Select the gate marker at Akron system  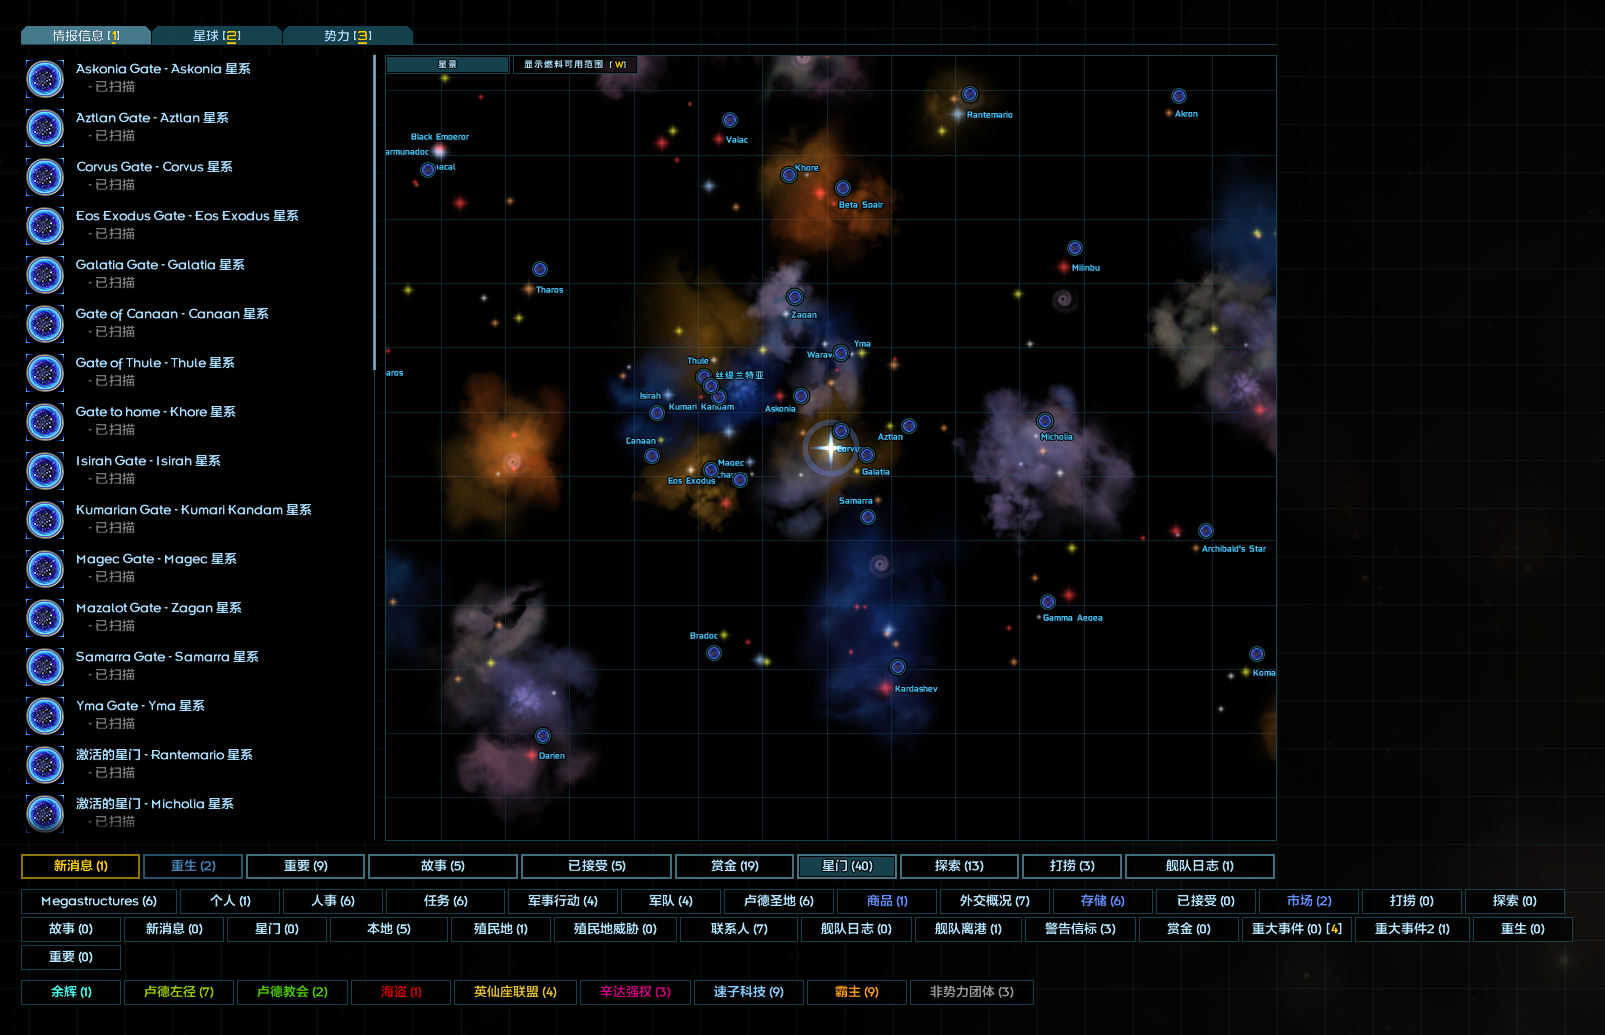1178,96
